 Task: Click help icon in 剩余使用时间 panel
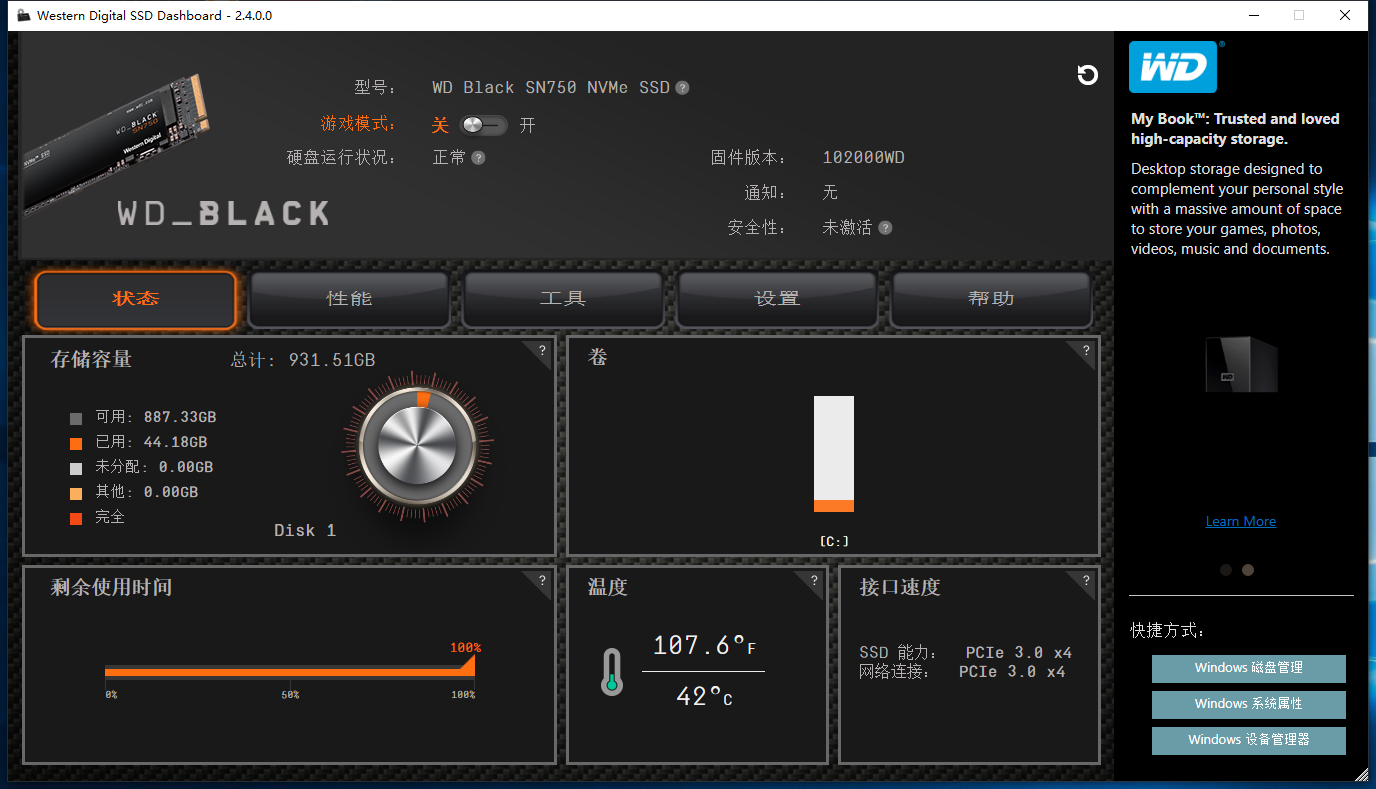pos(541,581)
